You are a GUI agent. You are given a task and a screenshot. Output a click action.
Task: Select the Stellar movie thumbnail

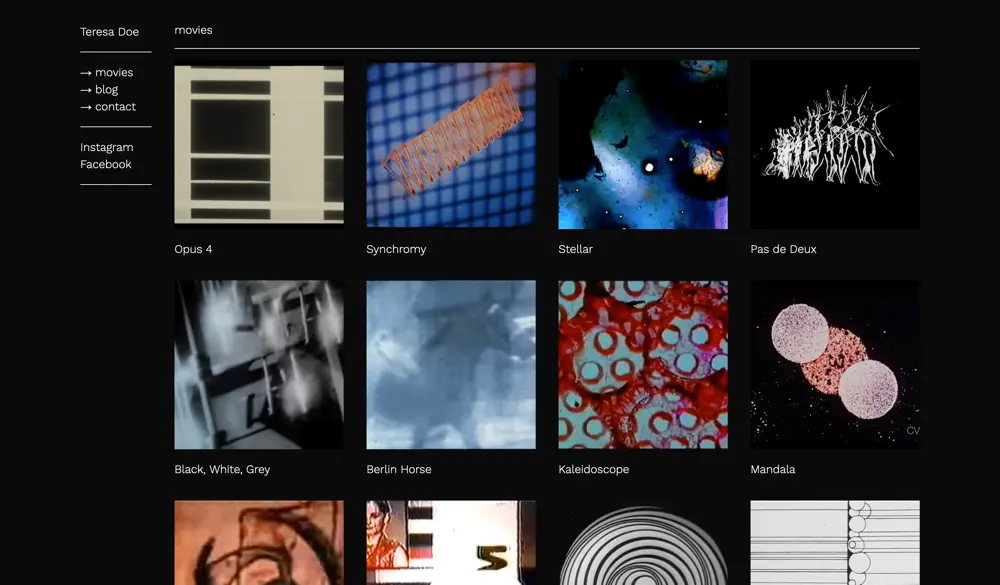[643, 145]
